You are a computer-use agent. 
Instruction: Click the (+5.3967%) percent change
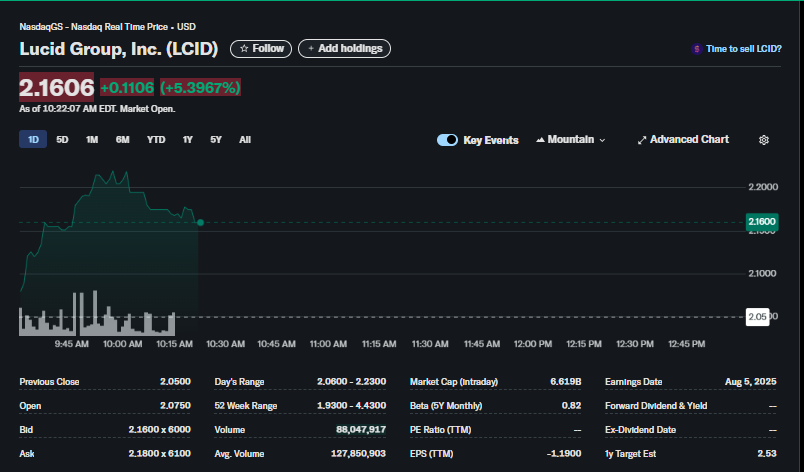coord(200,88)
